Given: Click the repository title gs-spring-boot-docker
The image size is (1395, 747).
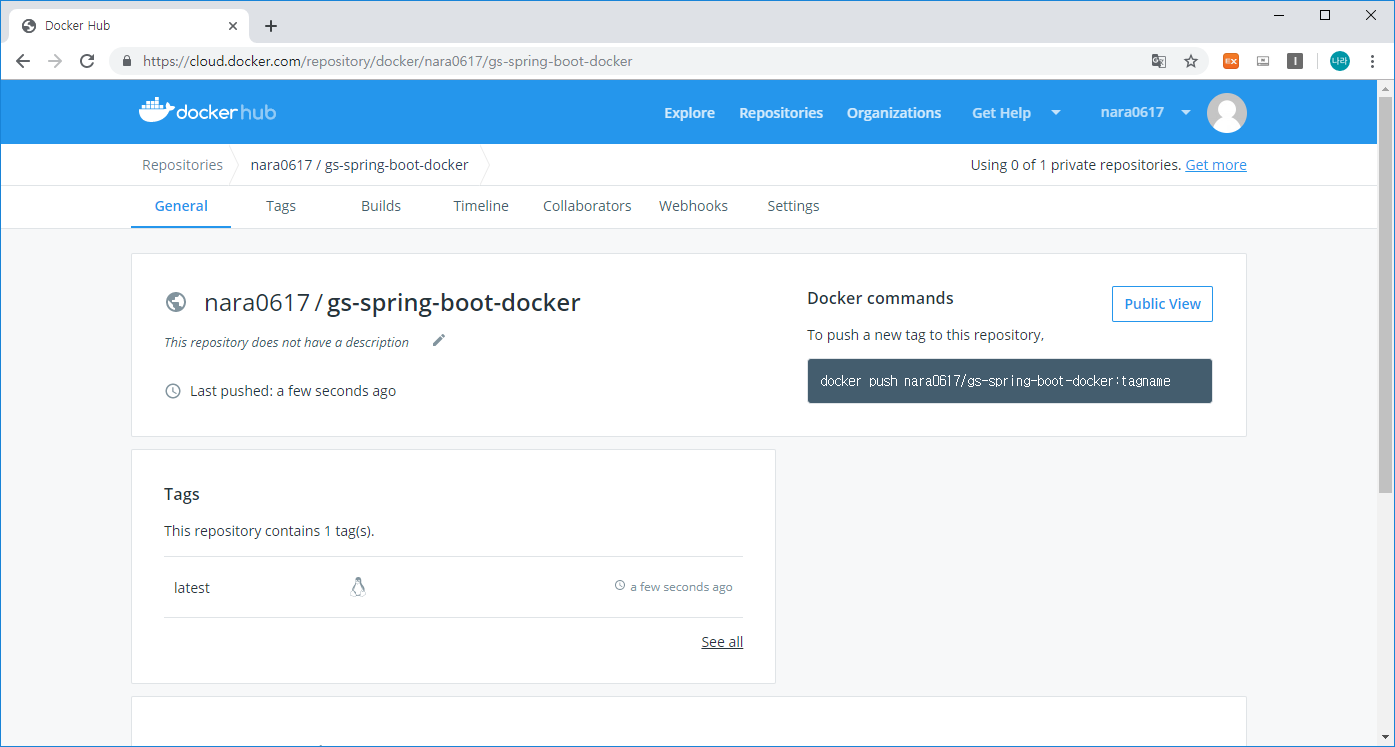Looking at the screenshot, I should [453, 303].
